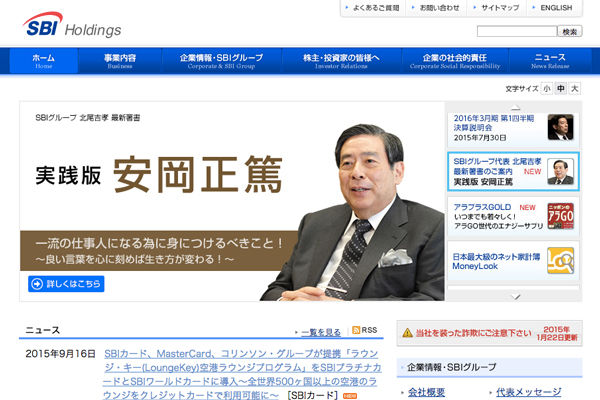Click the 2015年9月16日 news date
The image size is (600, 400).
pyautogui.click(x=60, y=354)
